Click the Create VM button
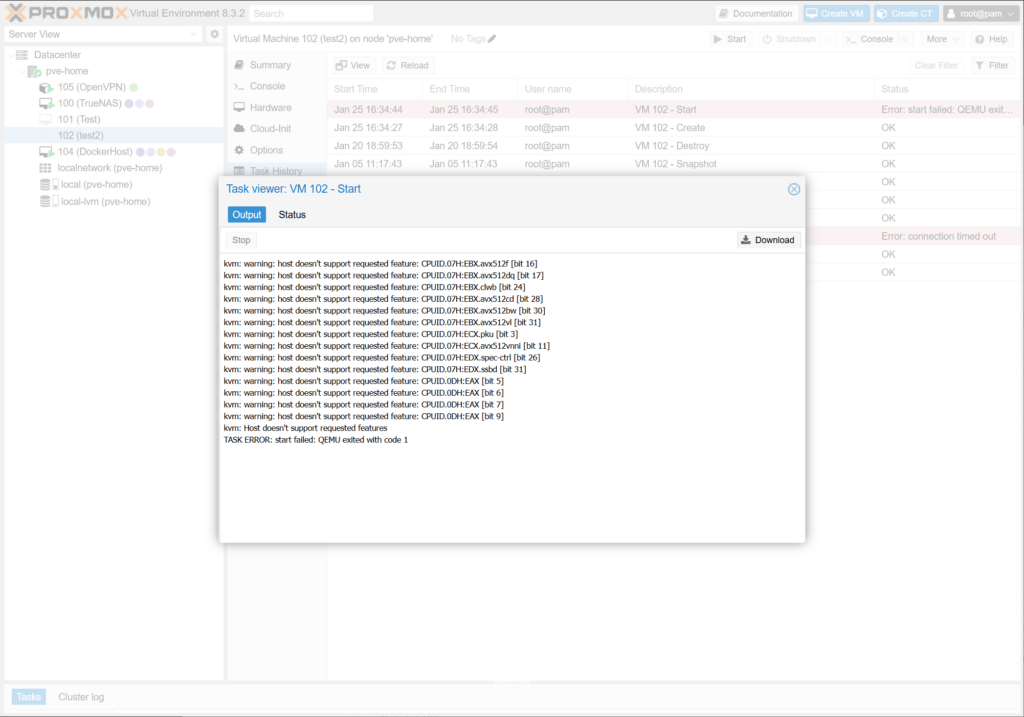The height and width of the screenshot is (717, 1024). pos(836,14)
